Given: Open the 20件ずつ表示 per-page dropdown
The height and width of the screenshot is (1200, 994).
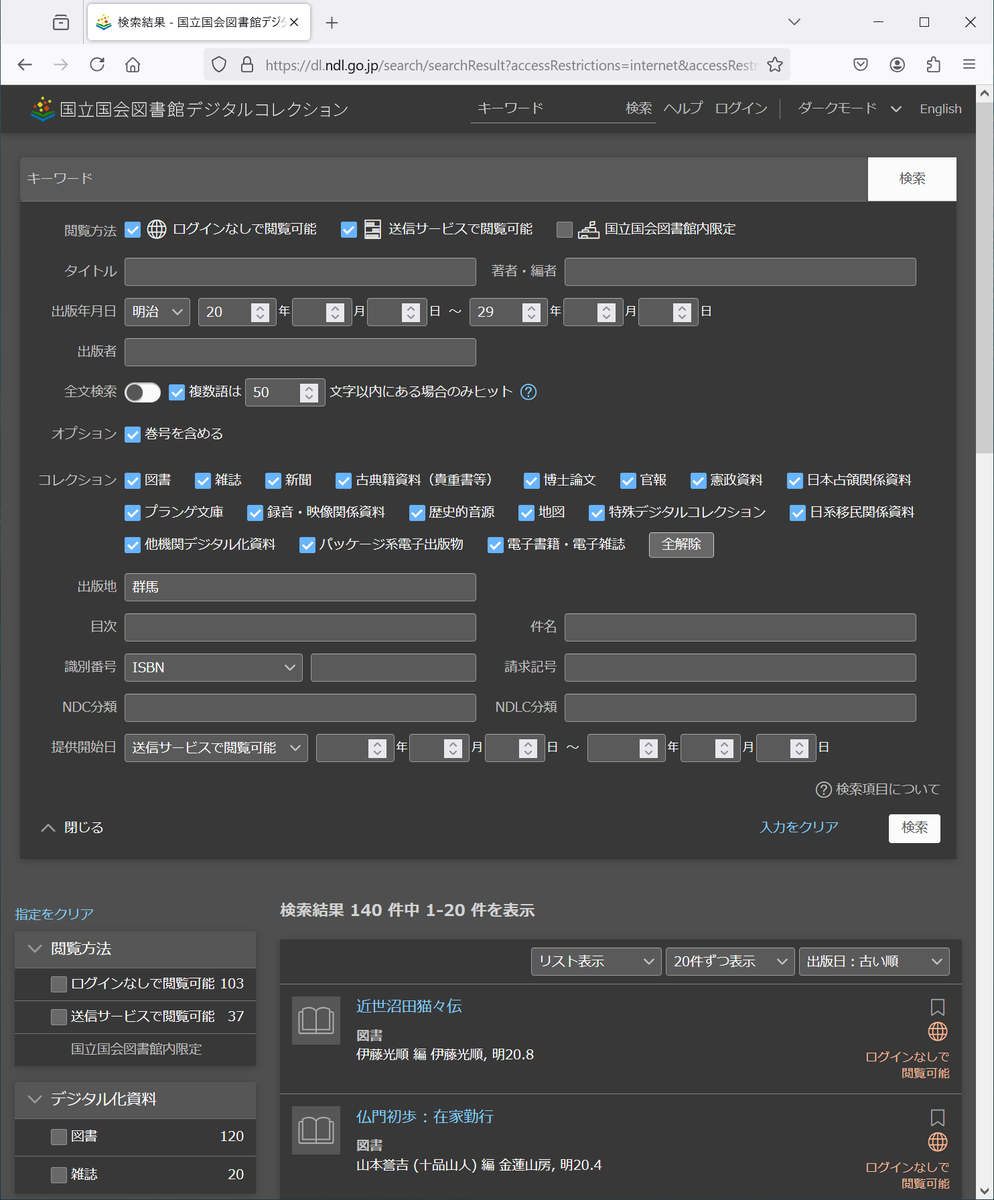Looking at the screenshot, I should [x=730, y=961].
